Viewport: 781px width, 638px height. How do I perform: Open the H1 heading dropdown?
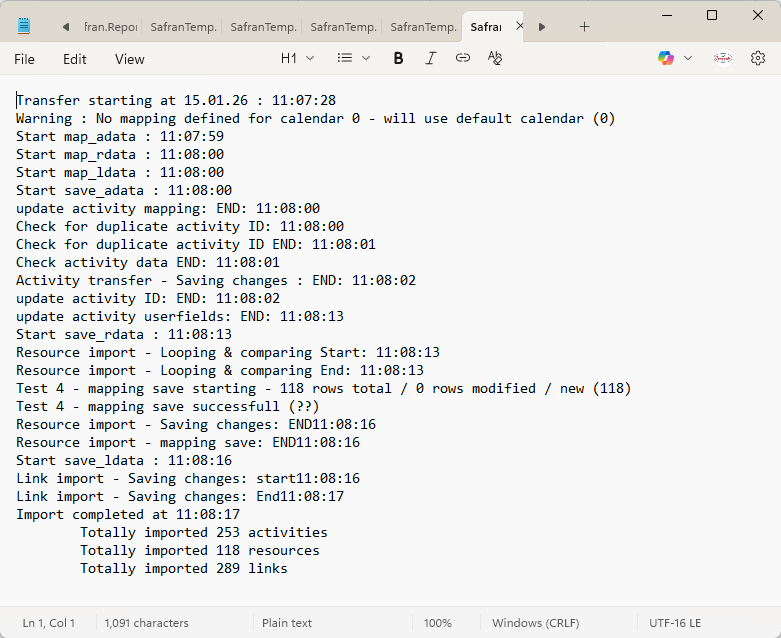pos(297,58)
